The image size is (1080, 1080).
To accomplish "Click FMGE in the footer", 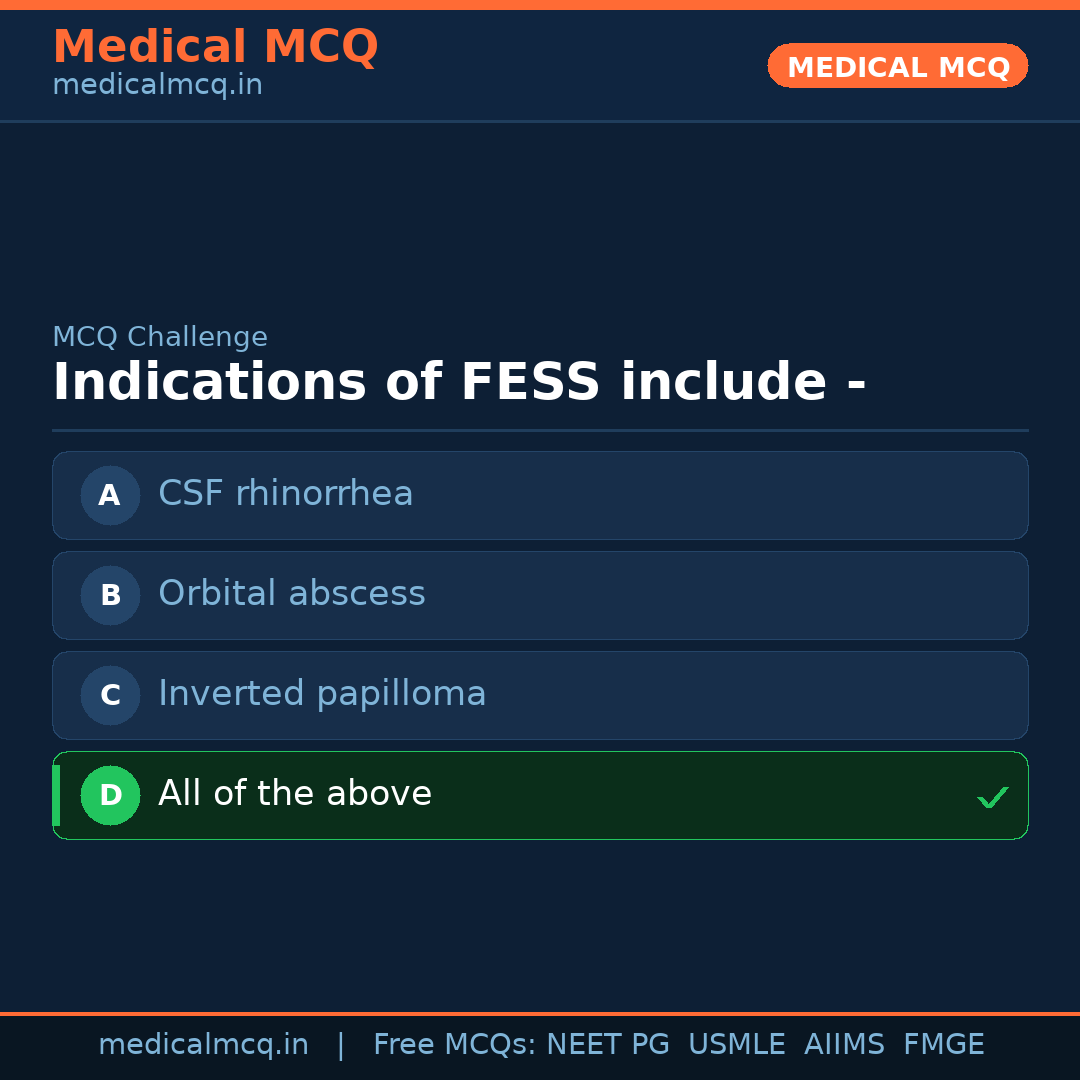I will click(943, 1045).
